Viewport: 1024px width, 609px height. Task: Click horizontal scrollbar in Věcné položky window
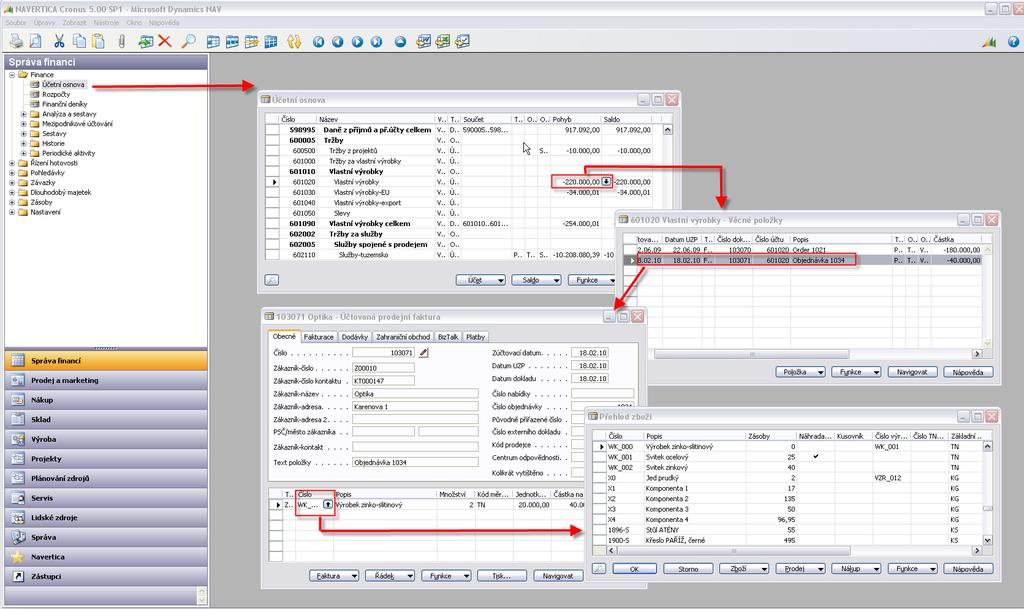click(751, 354)
